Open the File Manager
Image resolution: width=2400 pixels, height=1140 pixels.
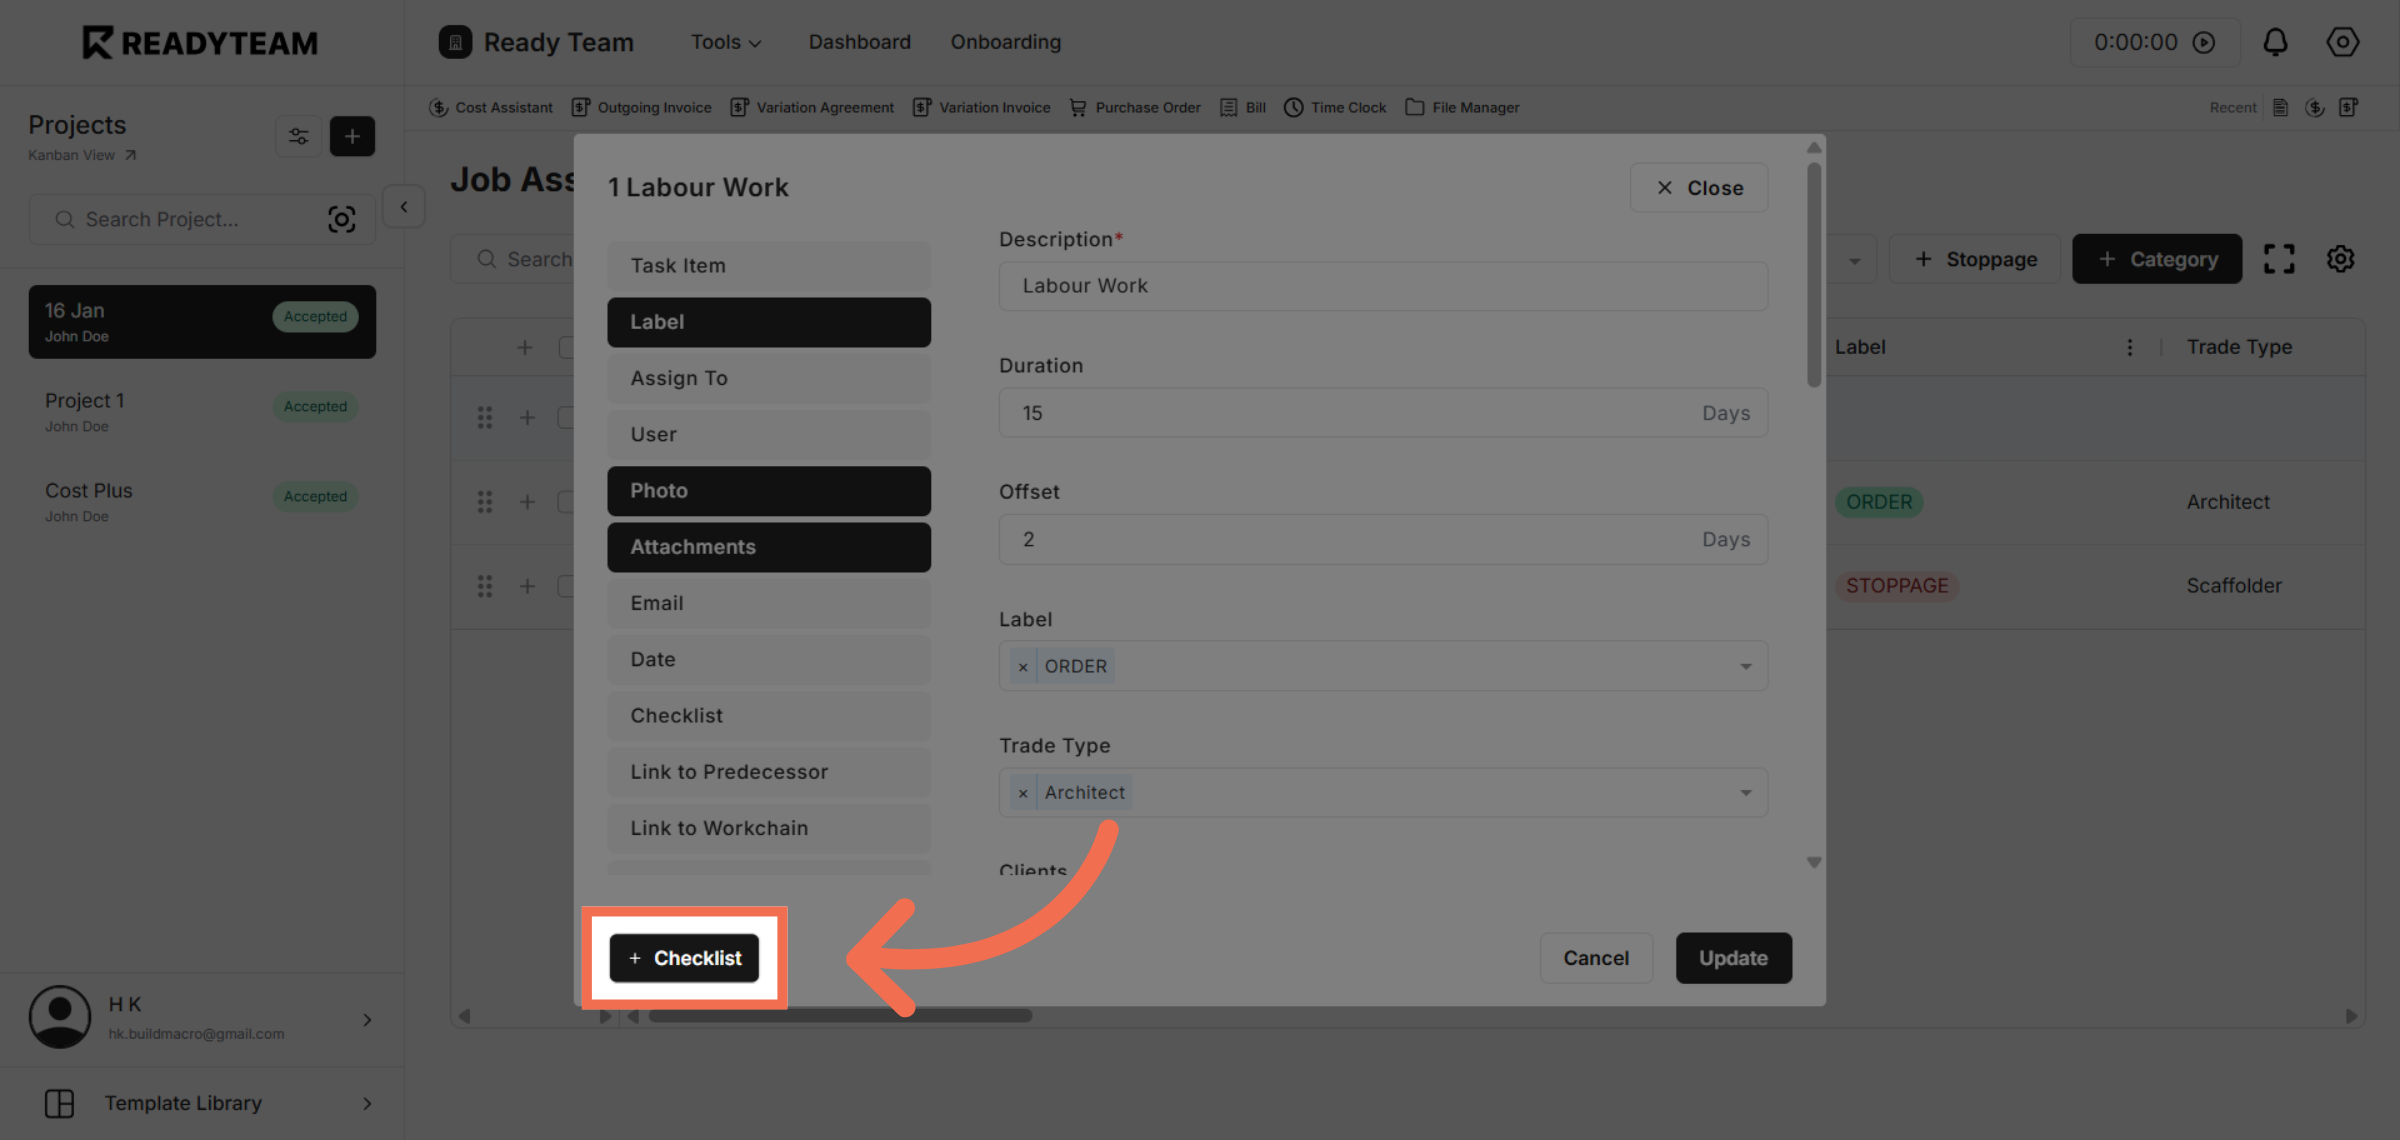pyautogui.click(x=1462, y=107)
